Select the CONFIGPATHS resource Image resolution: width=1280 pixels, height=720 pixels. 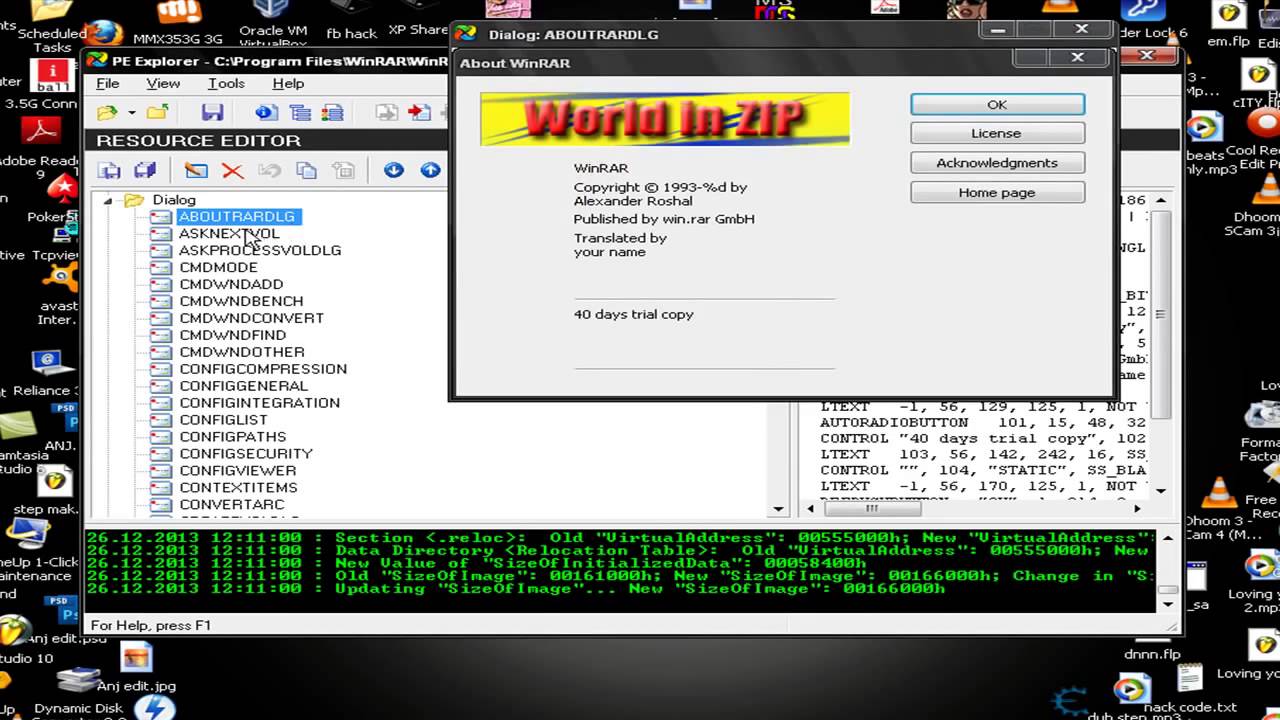coord(232,437)
